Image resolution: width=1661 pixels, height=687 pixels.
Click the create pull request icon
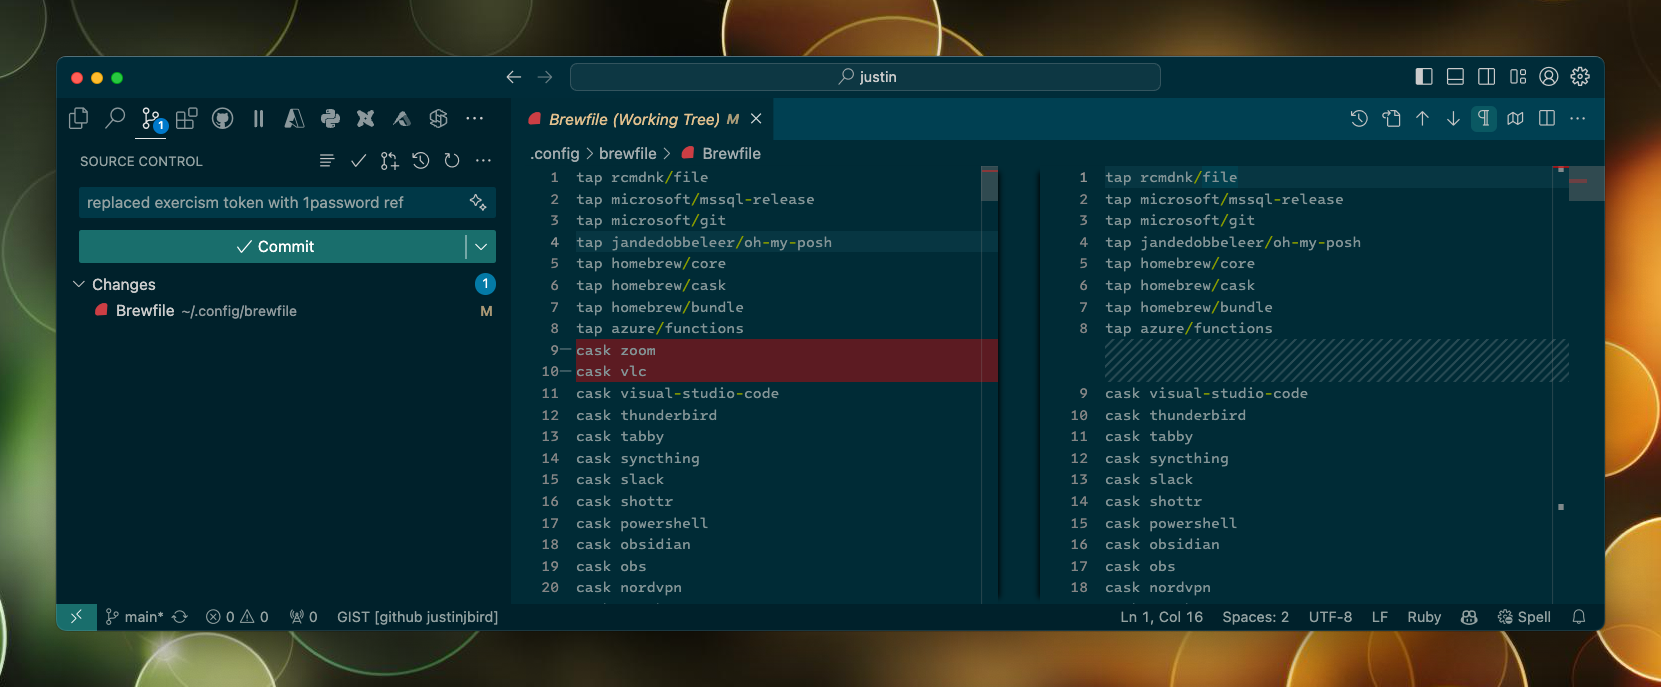[x=389, y=161]
